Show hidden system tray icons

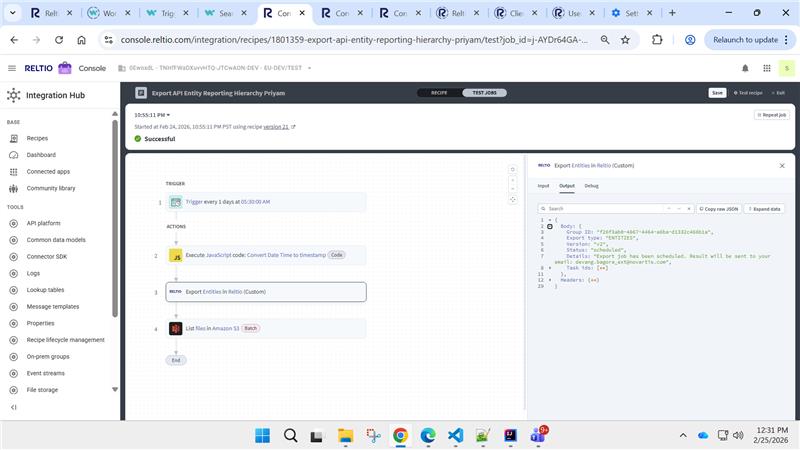[683, 435]
